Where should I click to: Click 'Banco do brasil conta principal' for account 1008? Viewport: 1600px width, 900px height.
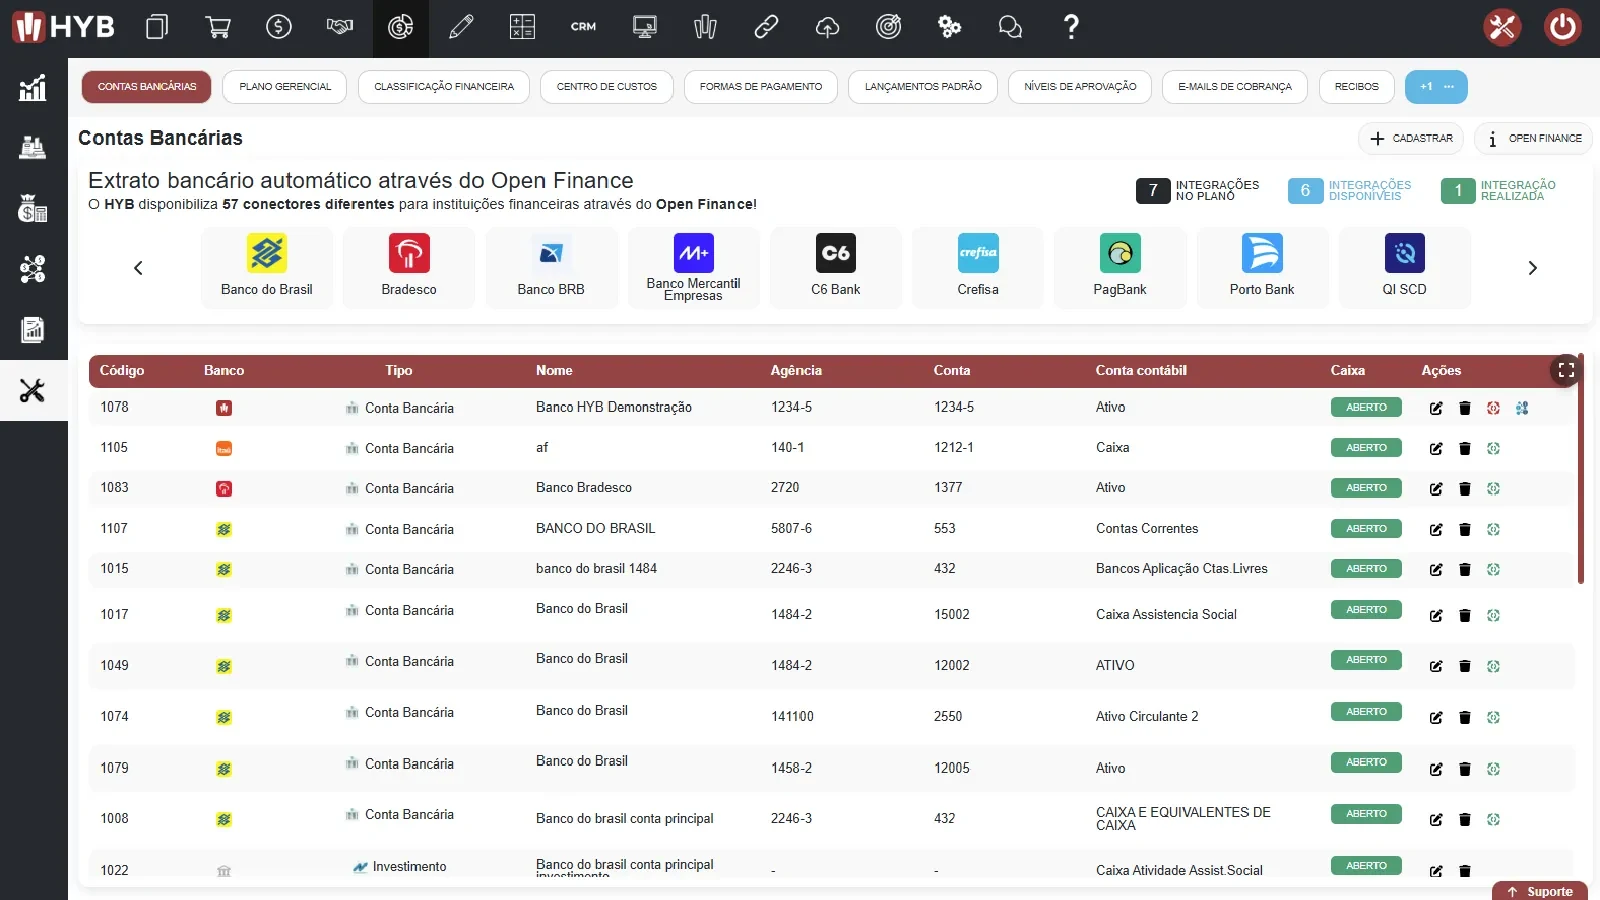(x=624, y=818)
